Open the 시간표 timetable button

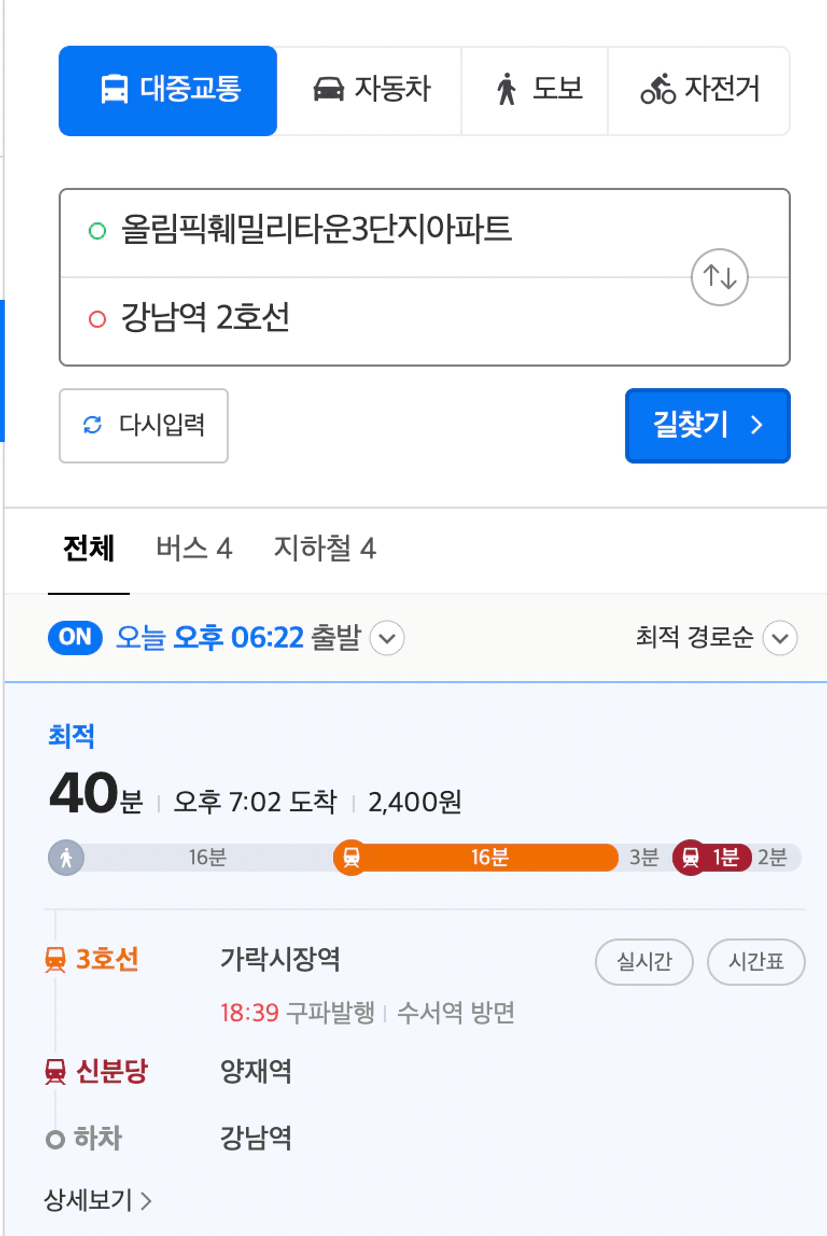coord(756,963)
